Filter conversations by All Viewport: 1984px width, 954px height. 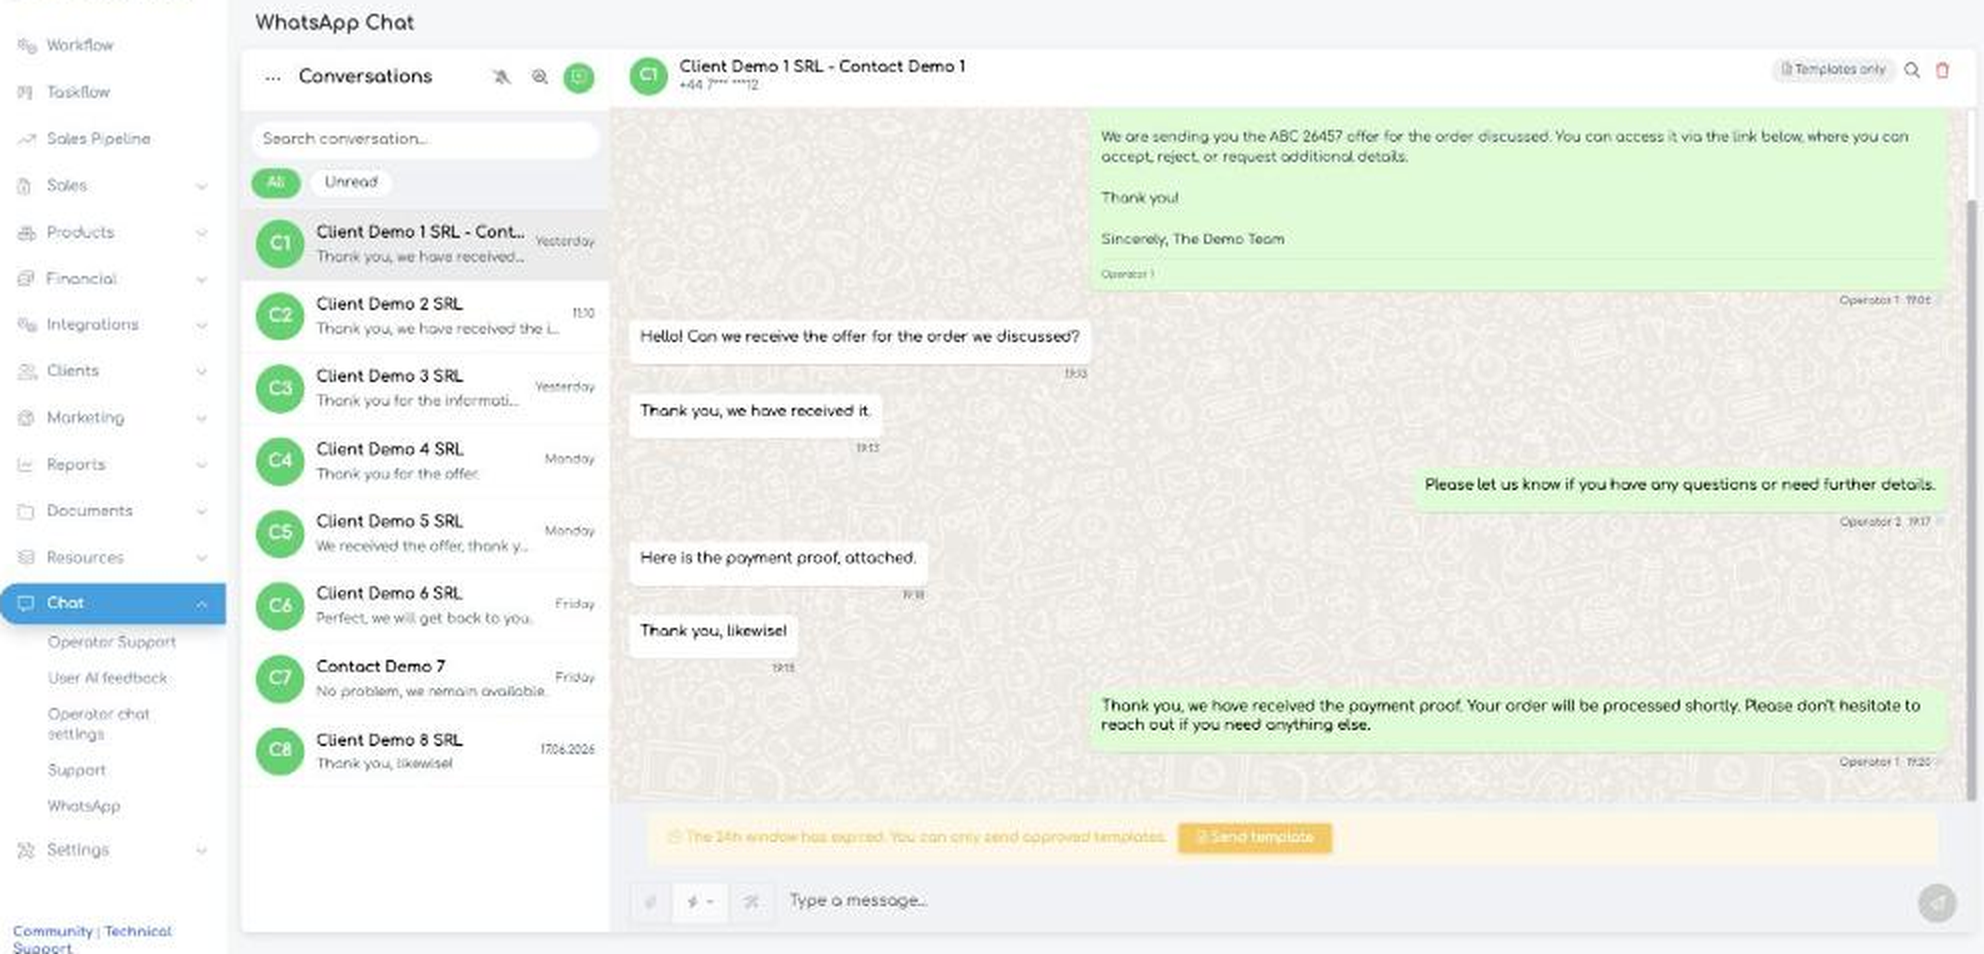pos(276,182)
